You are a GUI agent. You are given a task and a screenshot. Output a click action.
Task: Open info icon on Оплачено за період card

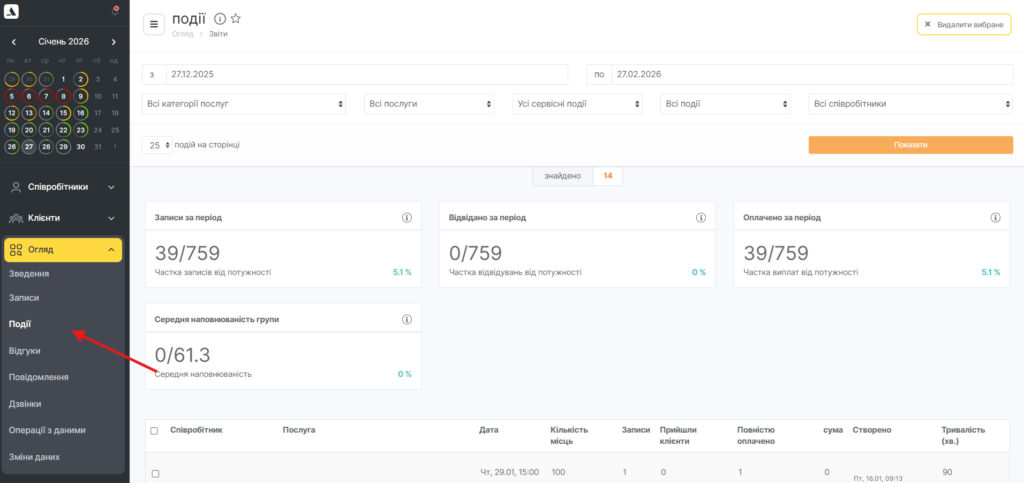click(995, 217)
